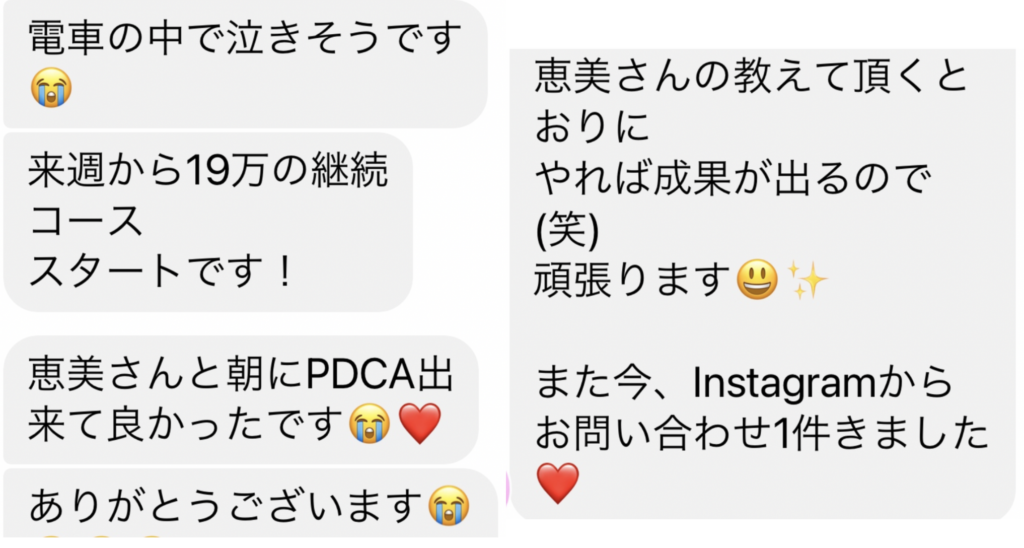Viewport: 1024px width, 548px height.
Task: Click the crying emoji after ありがとうございます
Action: (x=449, y=506)
